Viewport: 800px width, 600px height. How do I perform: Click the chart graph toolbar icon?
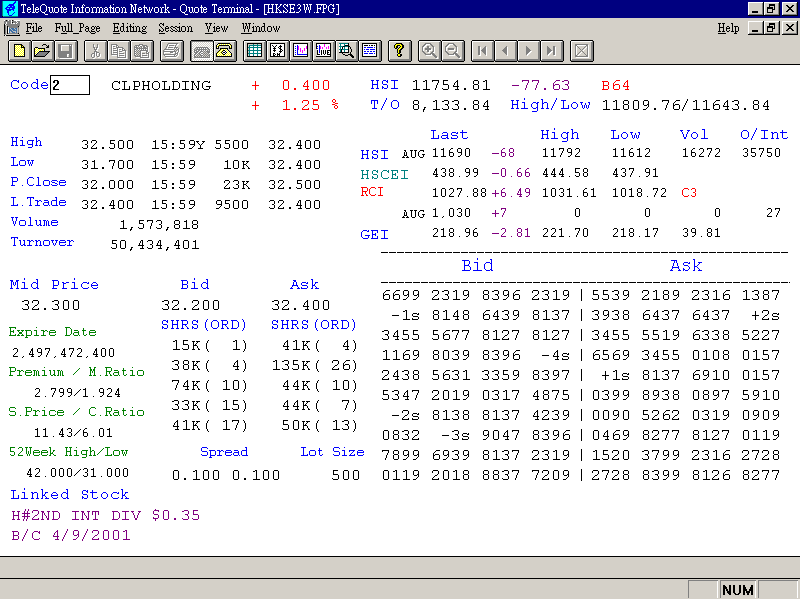(x=301, y=51)
